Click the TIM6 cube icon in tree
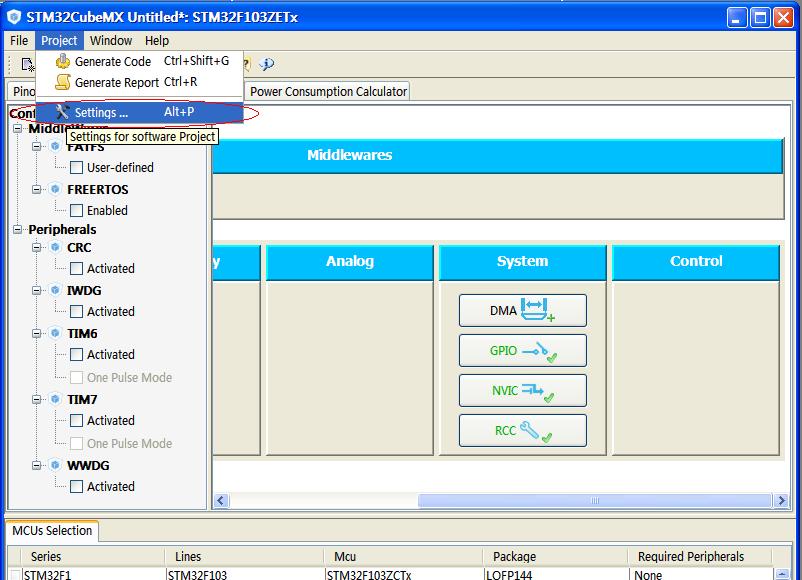 point(55,333)
